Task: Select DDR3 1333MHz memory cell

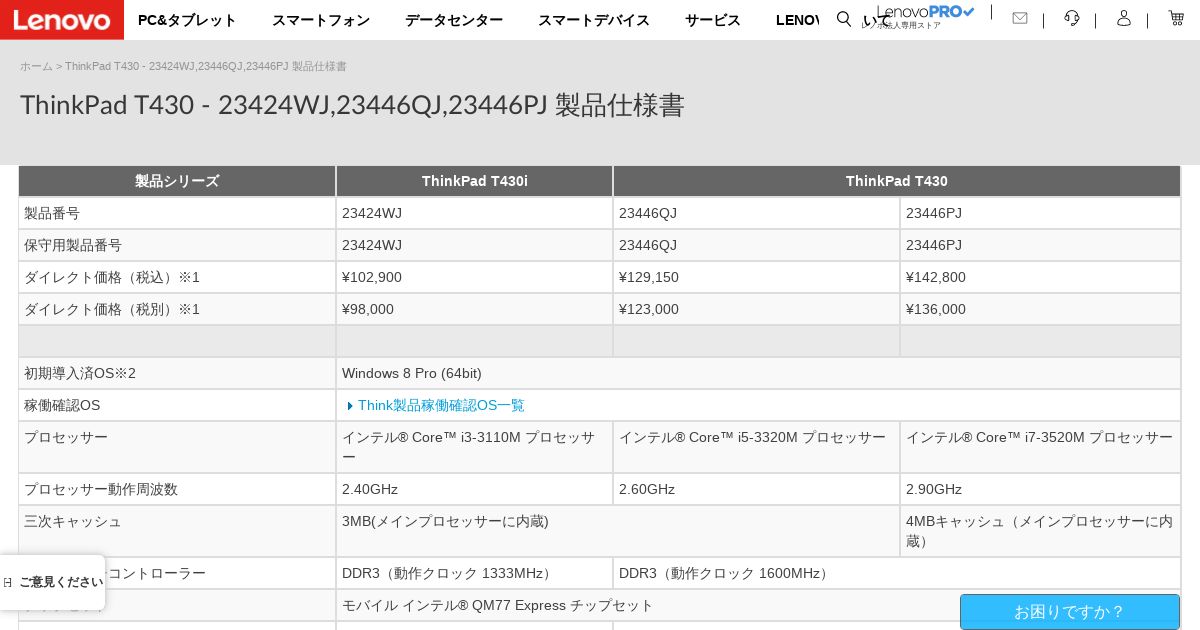Action: click(475, 573)
